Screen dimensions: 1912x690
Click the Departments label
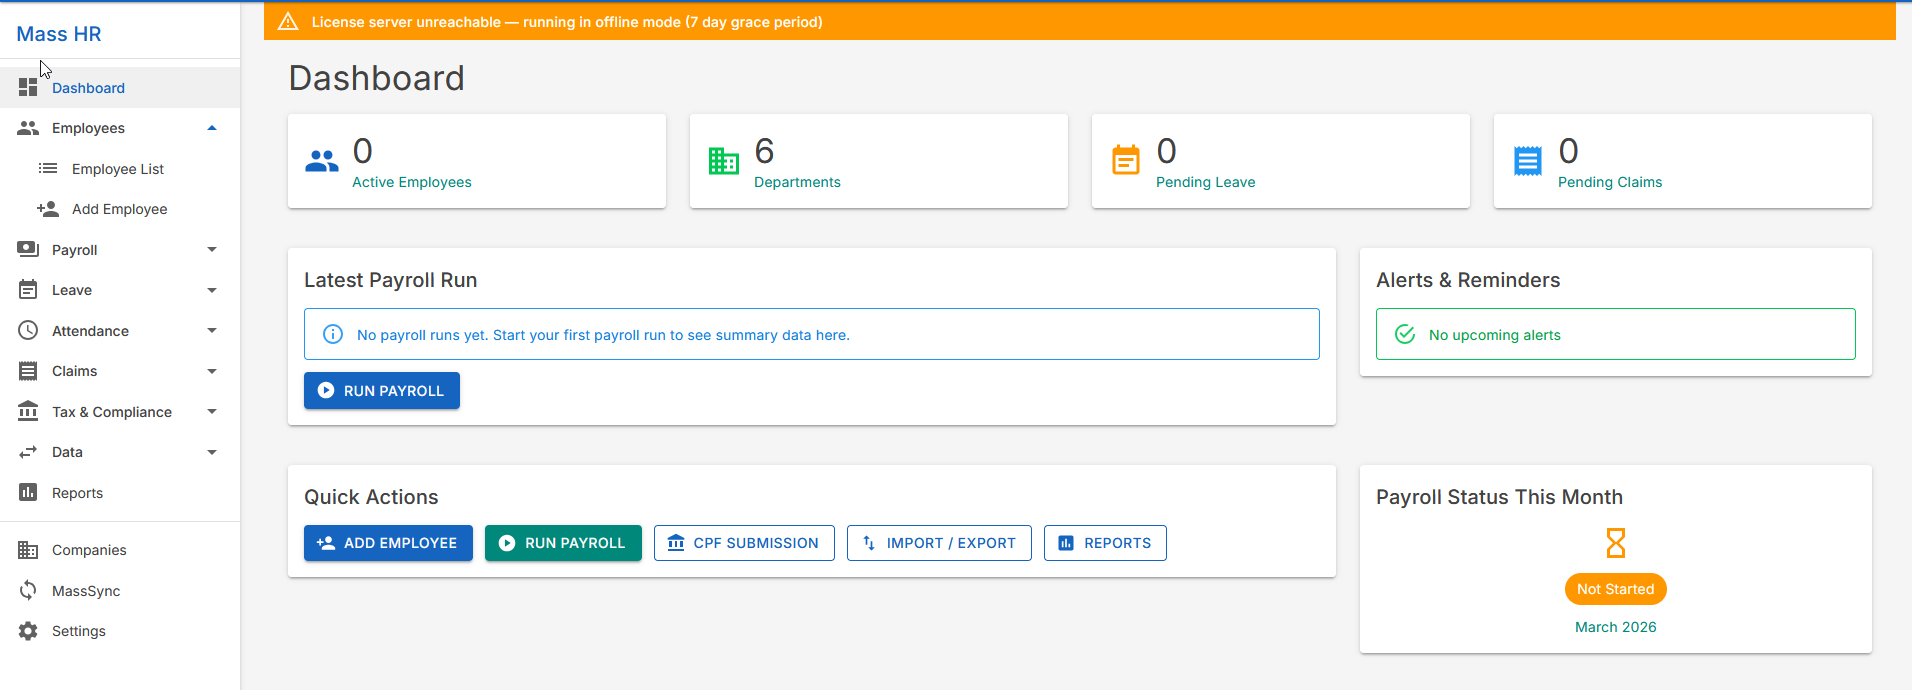coord(797,182)
